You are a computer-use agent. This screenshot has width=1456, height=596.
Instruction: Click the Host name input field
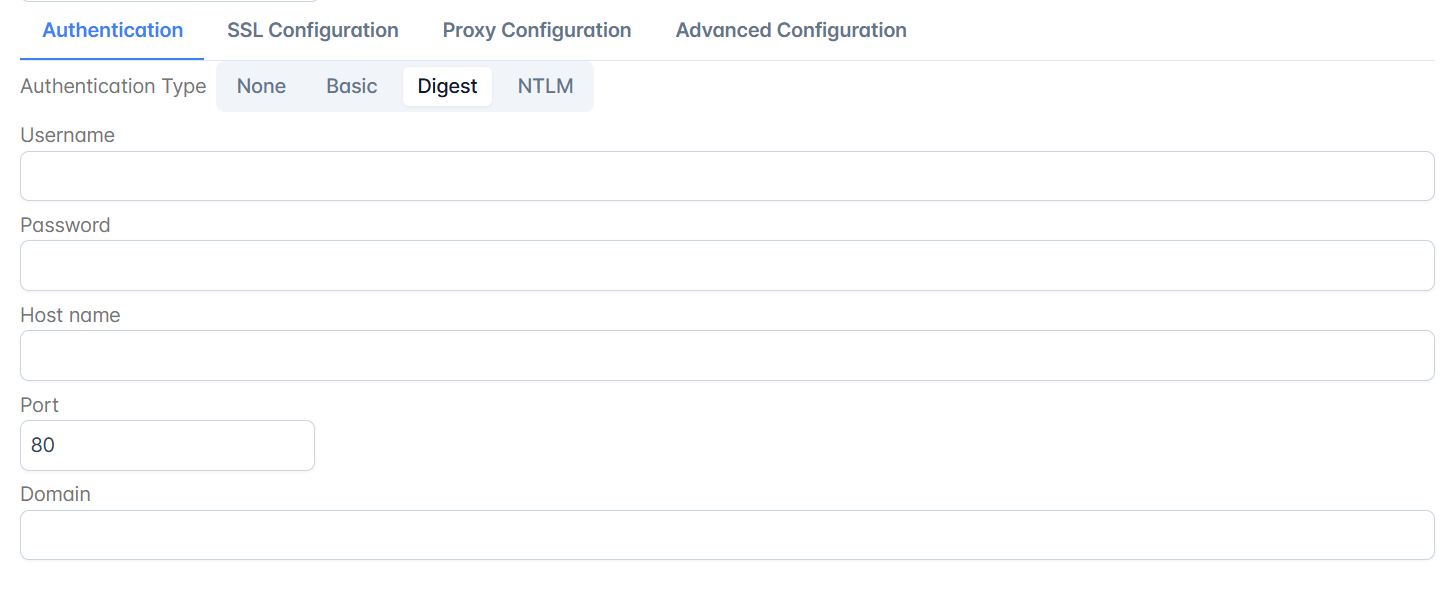(727, 356)
